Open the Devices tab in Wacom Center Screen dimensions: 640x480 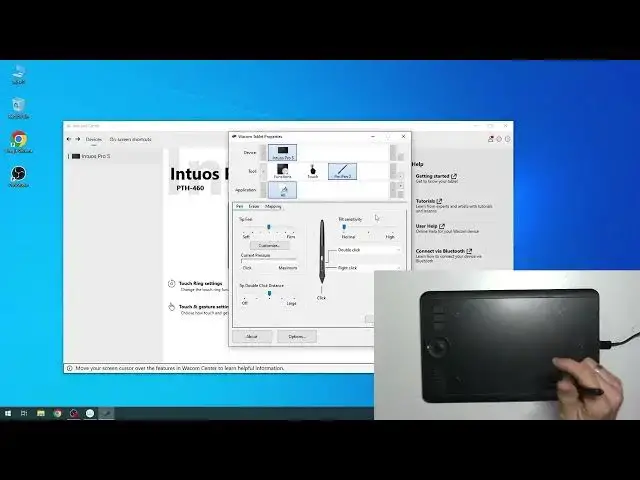tap(93, 139)
